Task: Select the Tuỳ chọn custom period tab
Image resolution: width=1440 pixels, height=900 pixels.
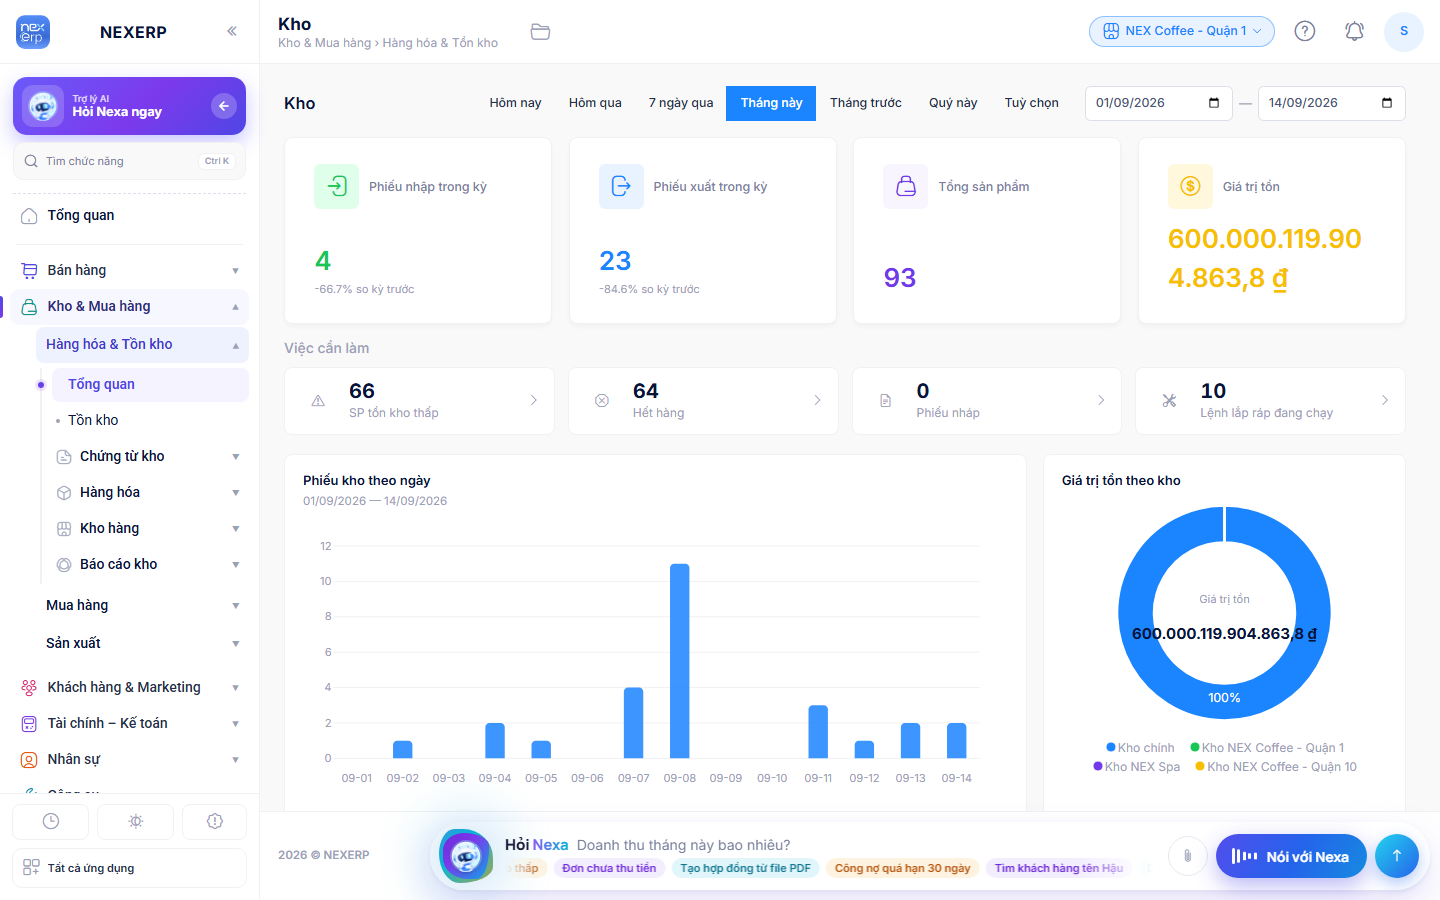Action: [x=1032, y=103]
